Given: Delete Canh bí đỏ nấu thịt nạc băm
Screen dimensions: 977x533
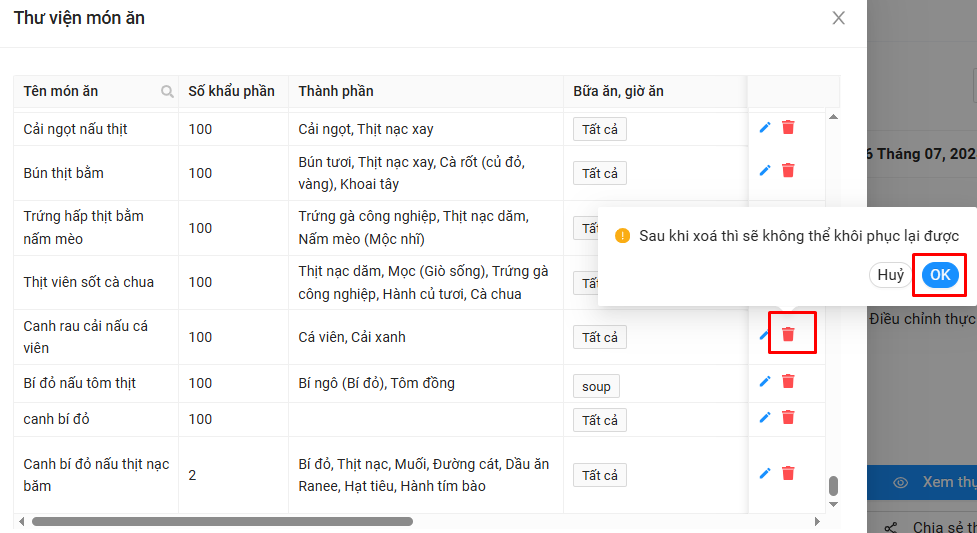Looking at the screenshot, I should pyautogui.click(x=788, y=473).
